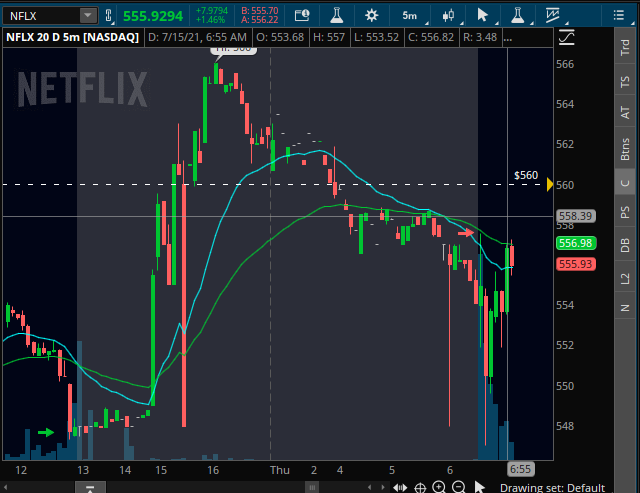Open Patterns via the second flask icon

(x=518, y=16)
